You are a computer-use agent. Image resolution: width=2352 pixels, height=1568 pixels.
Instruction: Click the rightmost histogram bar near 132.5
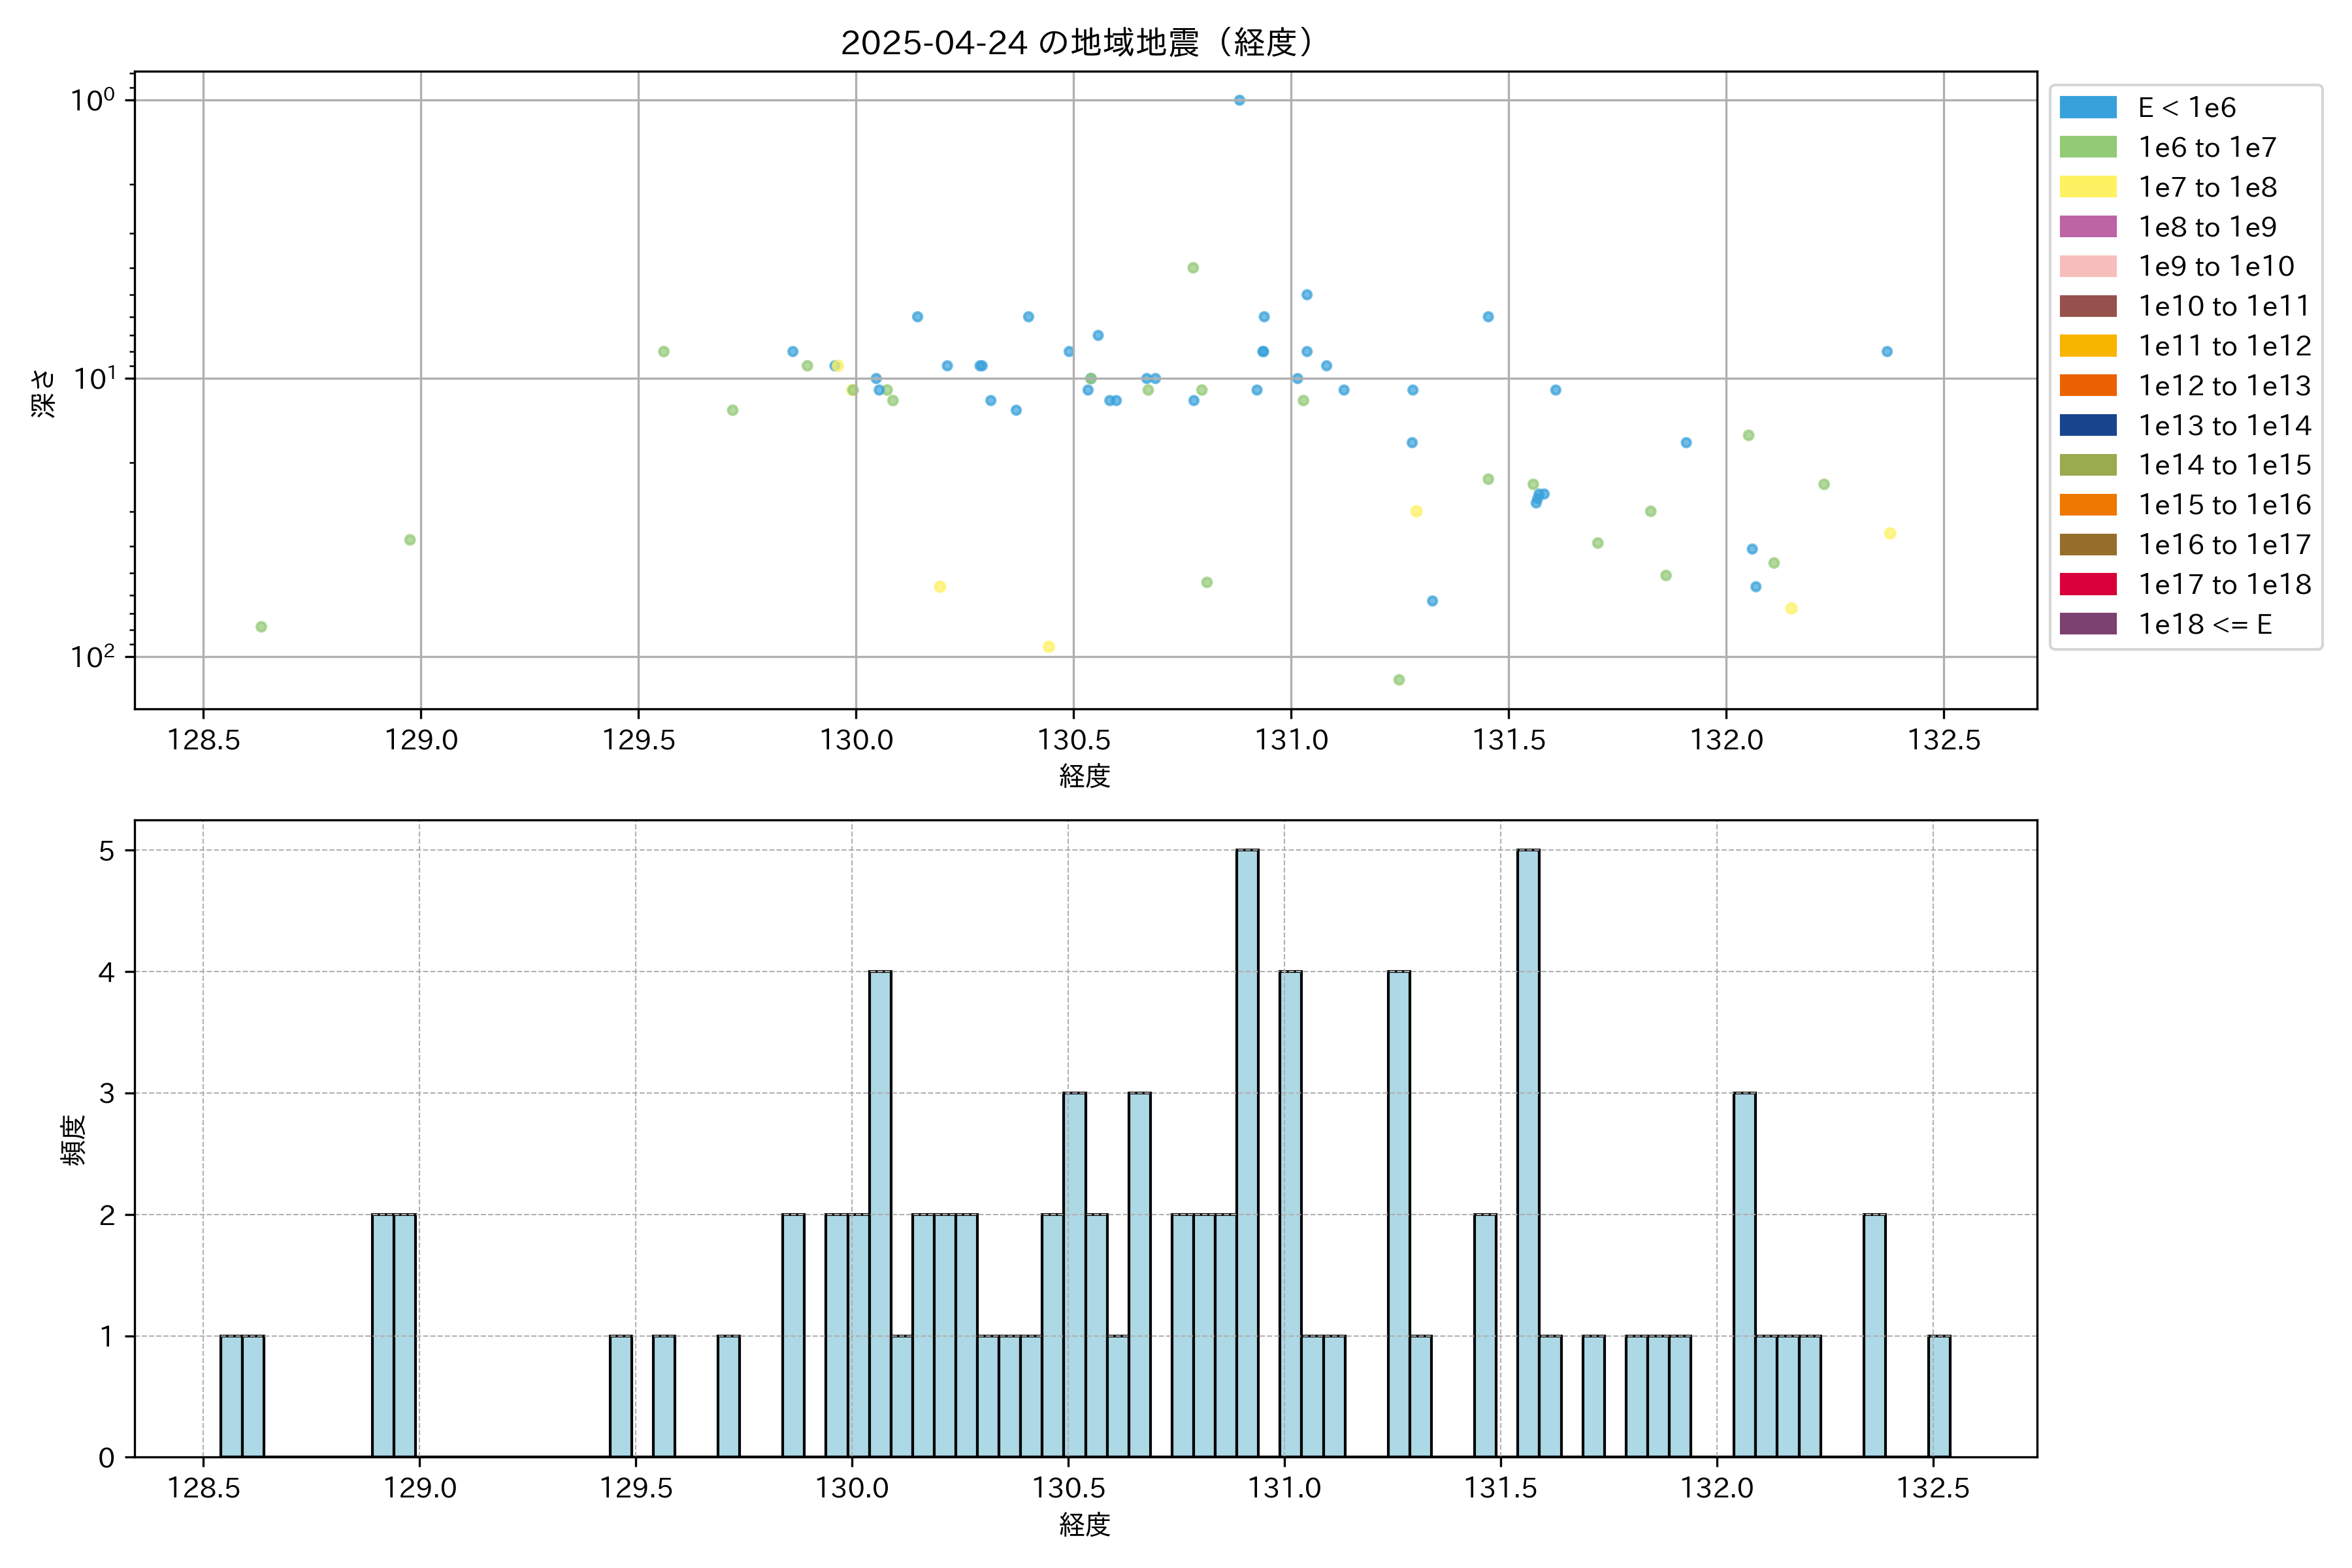point(1939,1396)
